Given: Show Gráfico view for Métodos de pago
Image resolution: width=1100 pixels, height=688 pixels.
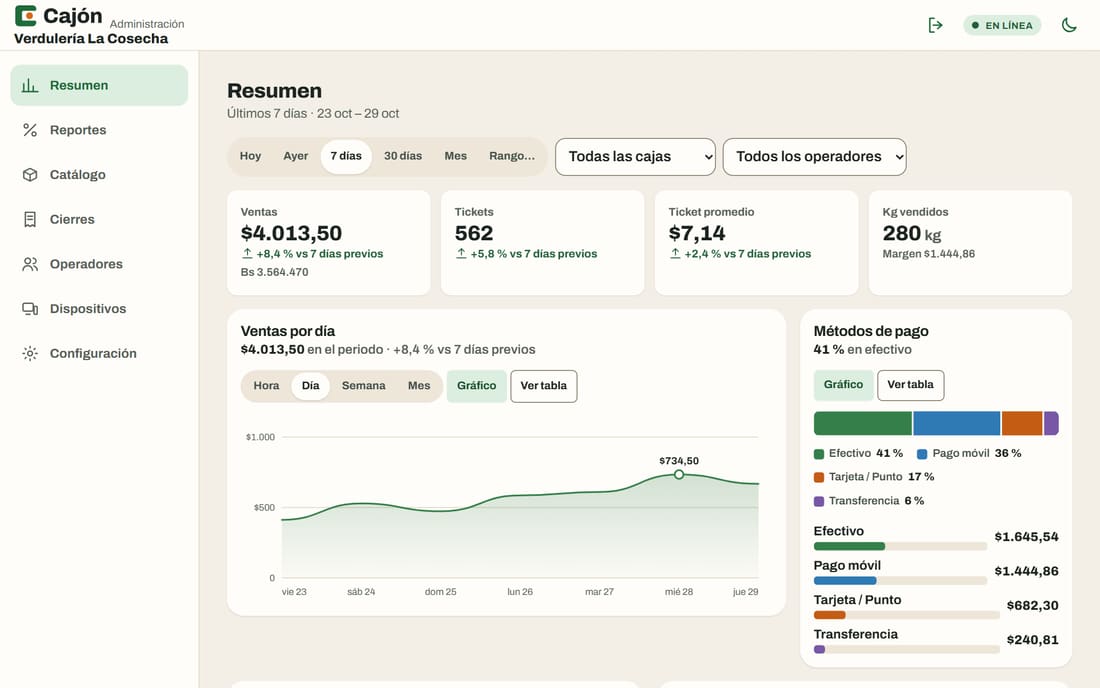Looking at the screenshot, I should tap(843, 384).
